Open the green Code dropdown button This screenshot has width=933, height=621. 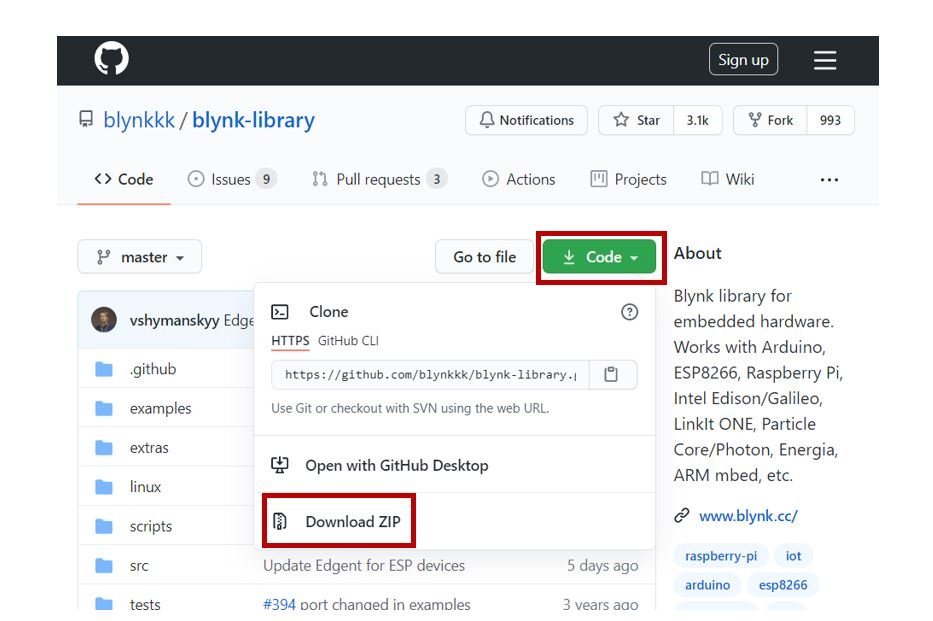point(599,257)
